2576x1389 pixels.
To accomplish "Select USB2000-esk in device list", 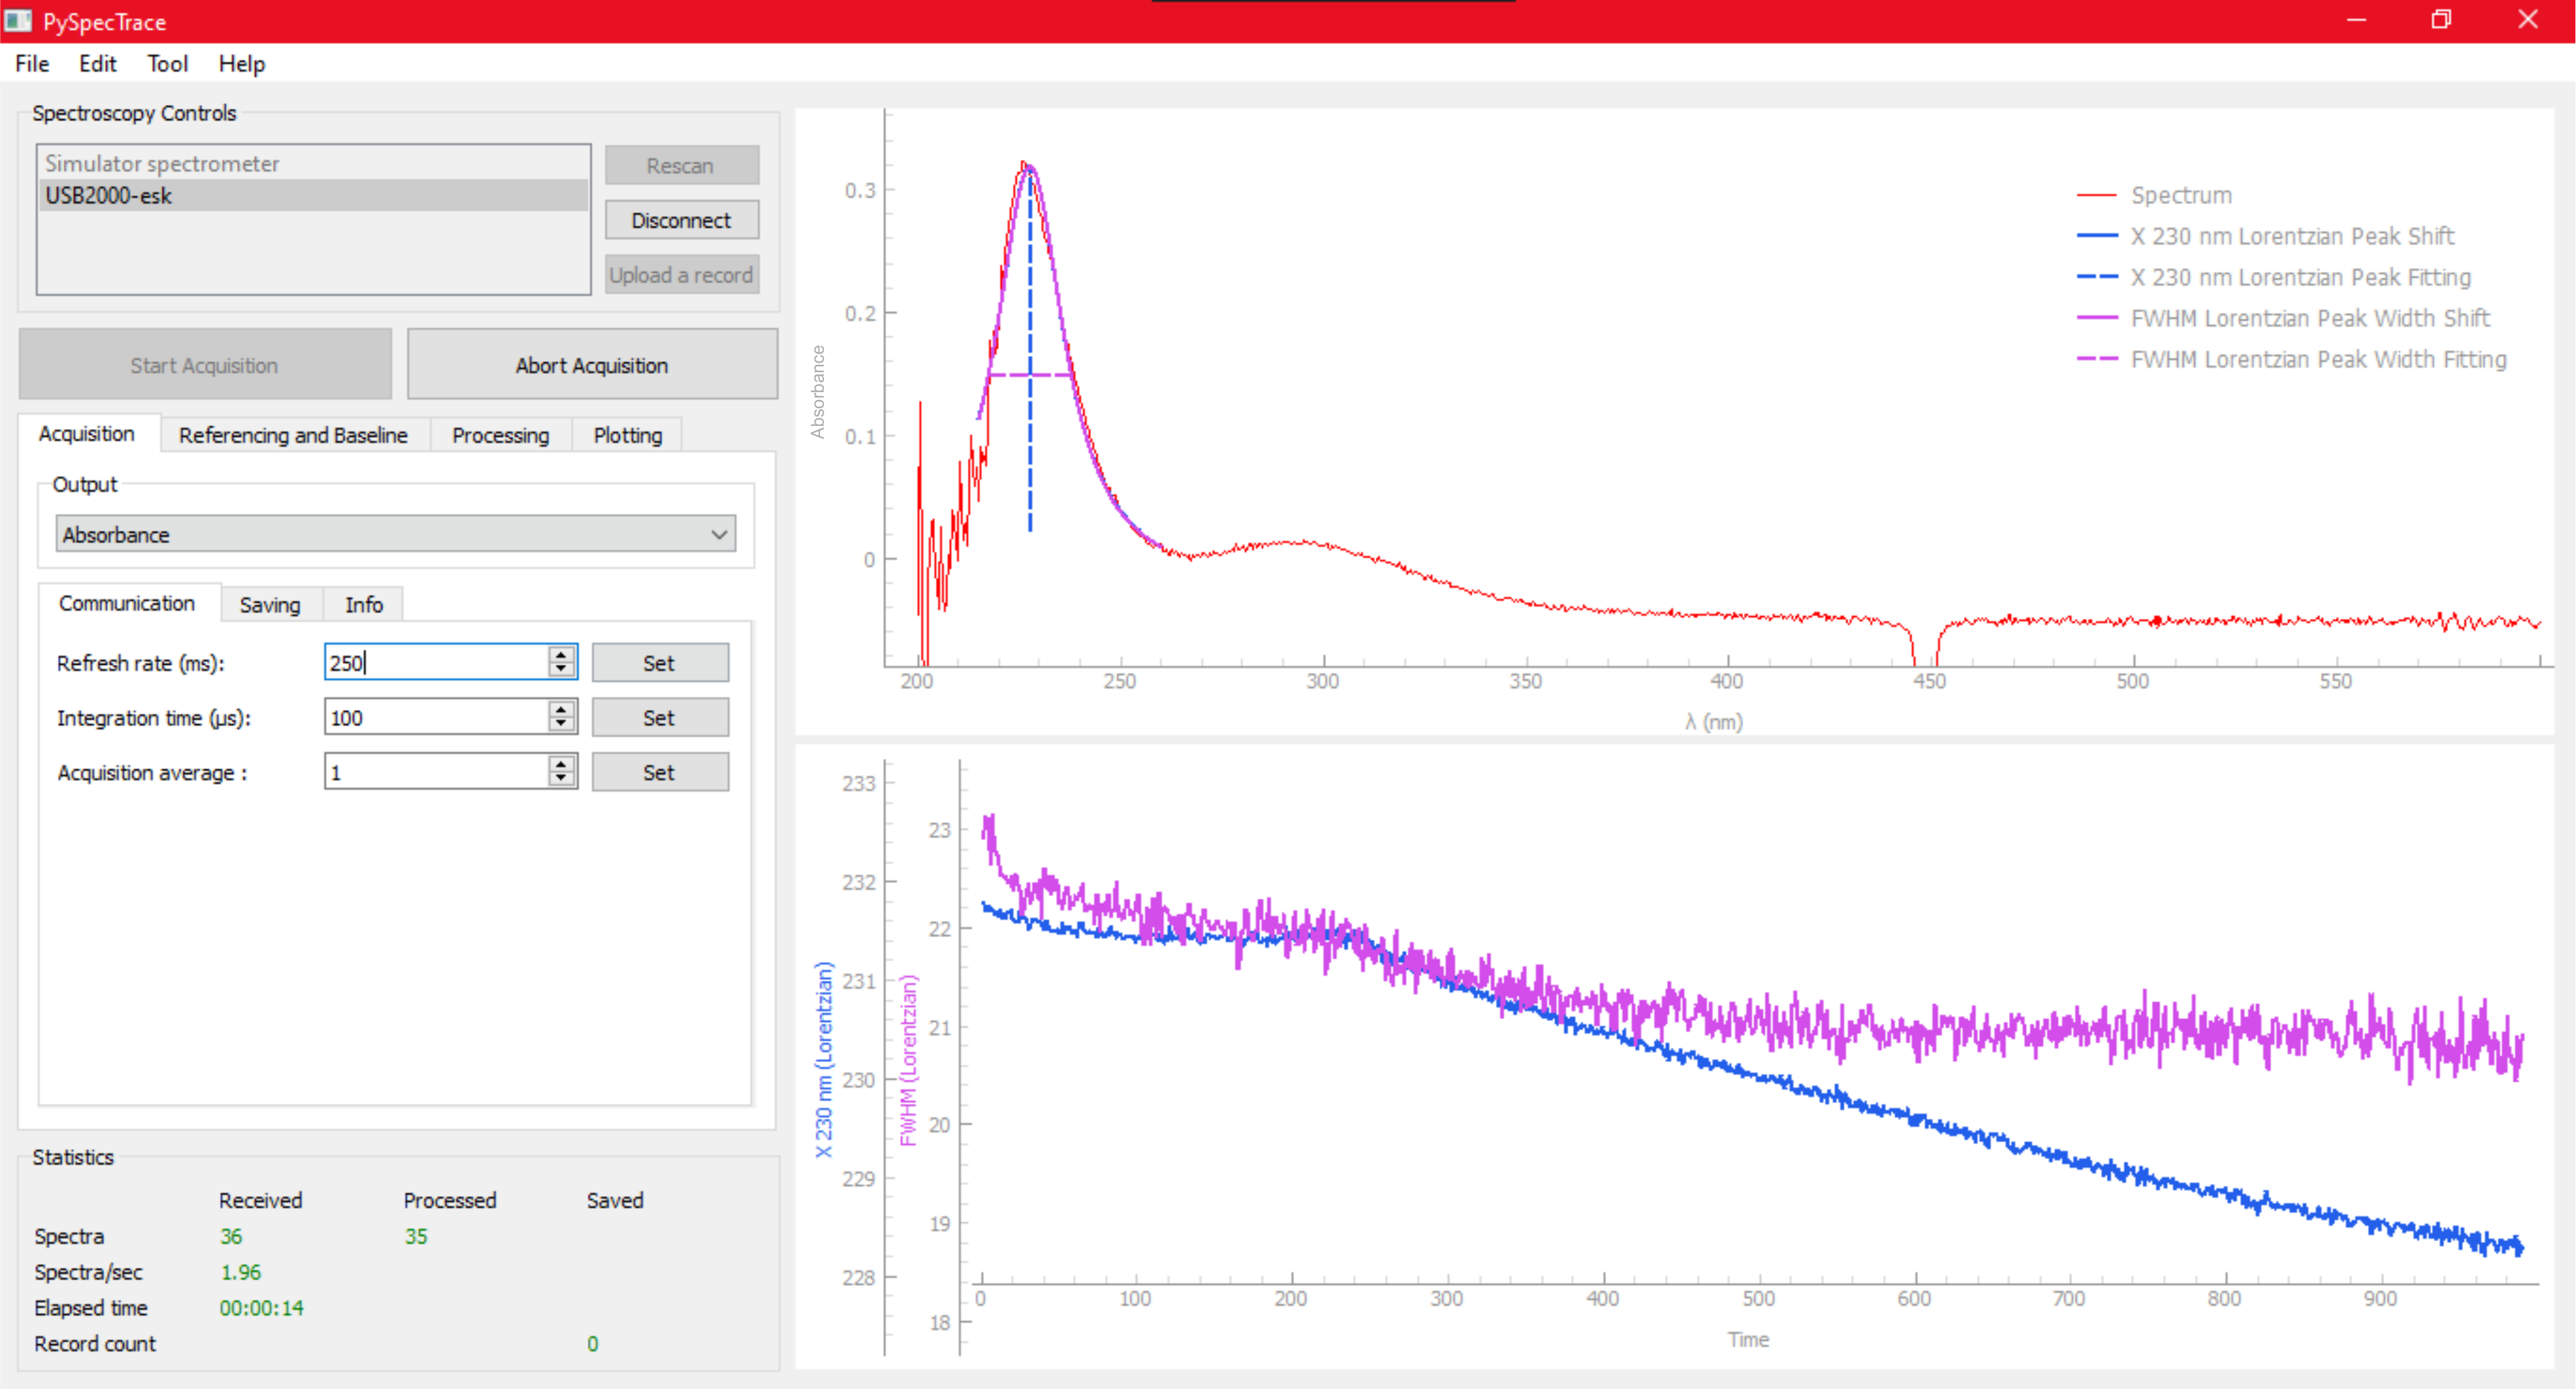I will (x=313, y=195).
